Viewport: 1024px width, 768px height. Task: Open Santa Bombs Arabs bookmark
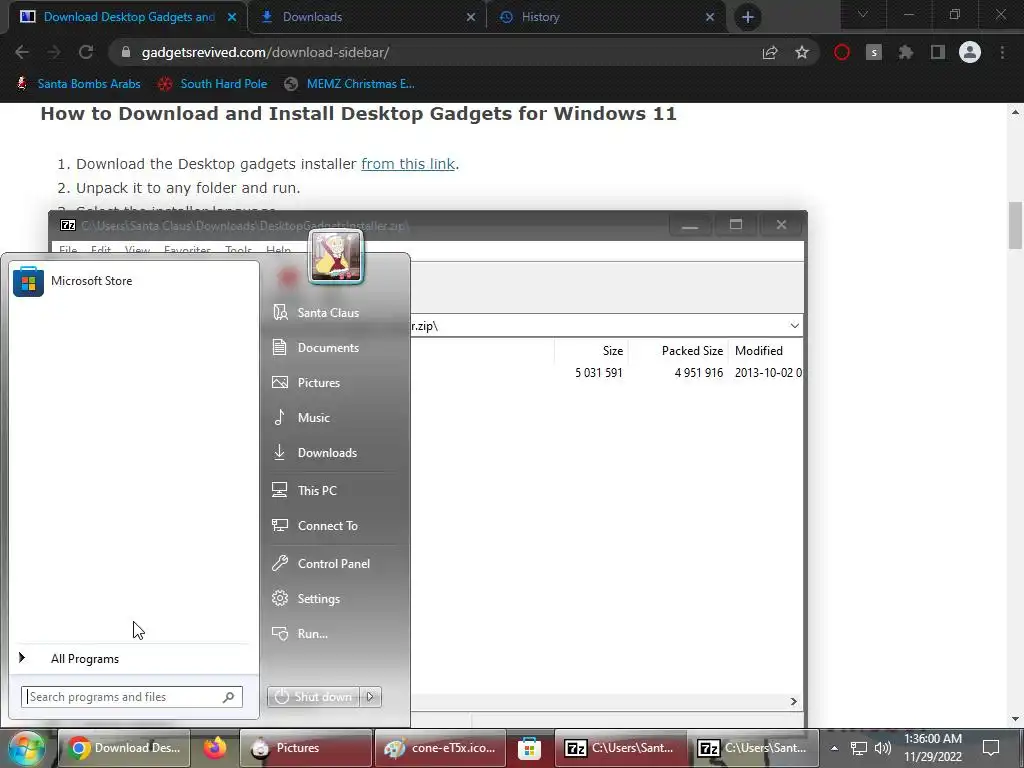point(78,84)
